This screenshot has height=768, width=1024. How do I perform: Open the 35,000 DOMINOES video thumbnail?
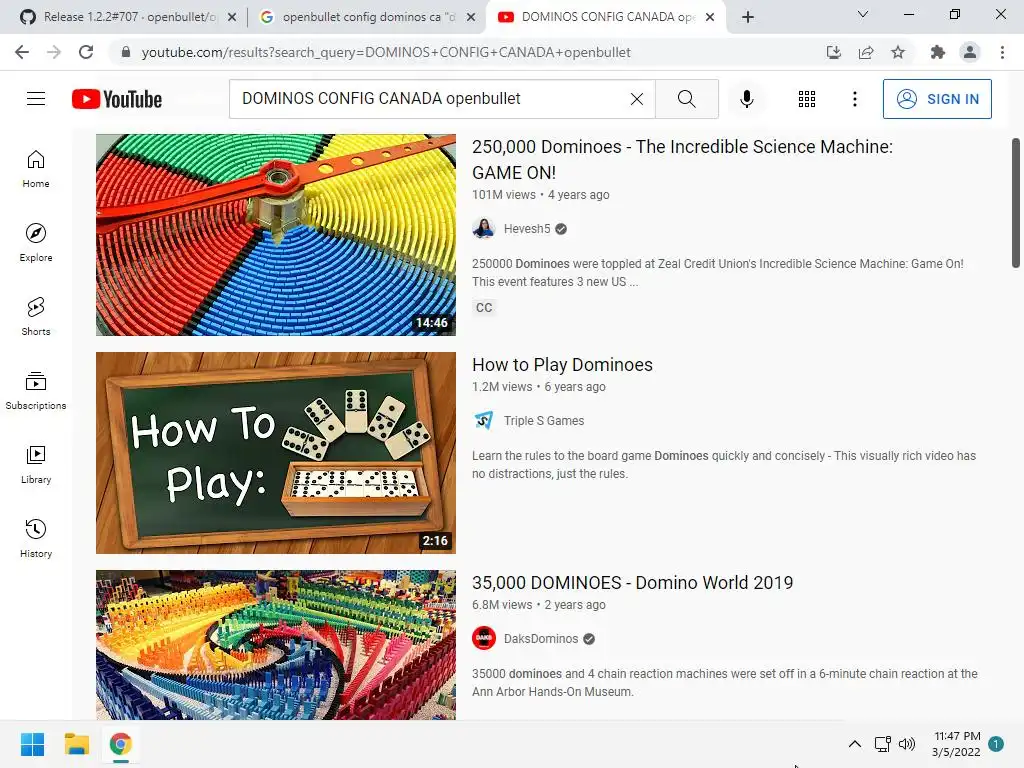[276, 645]
